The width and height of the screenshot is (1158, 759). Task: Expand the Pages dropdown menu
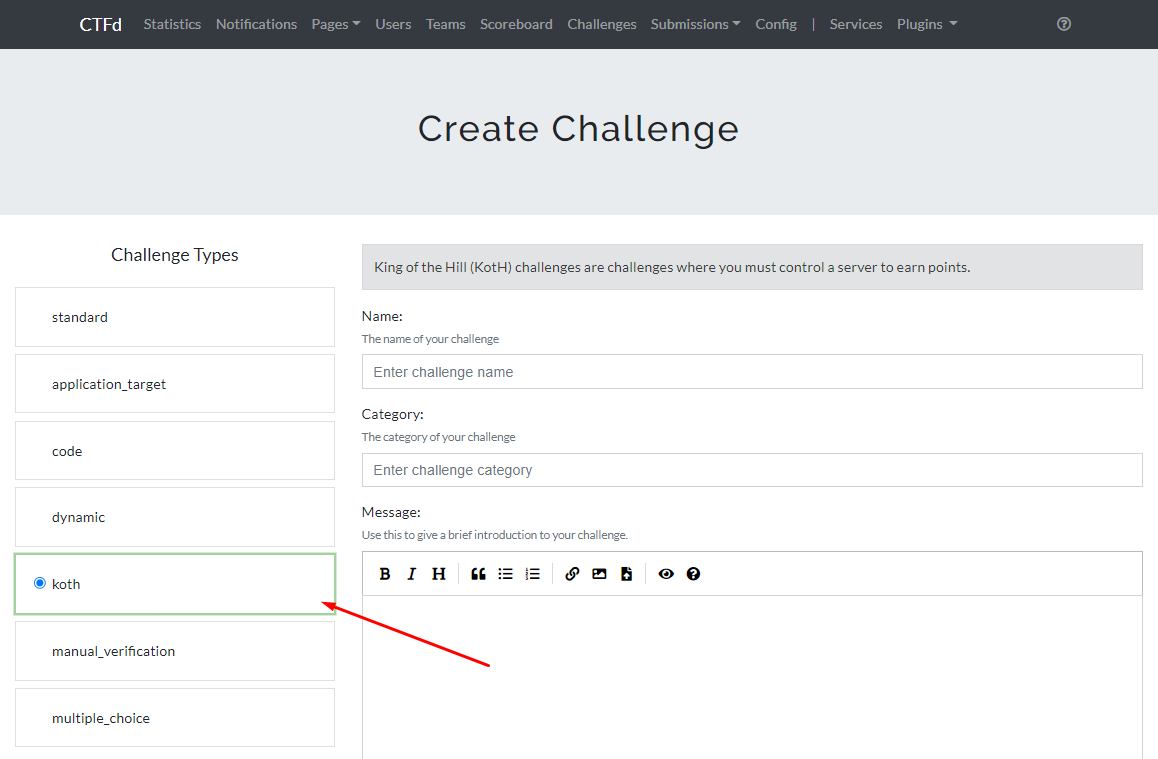335,24
